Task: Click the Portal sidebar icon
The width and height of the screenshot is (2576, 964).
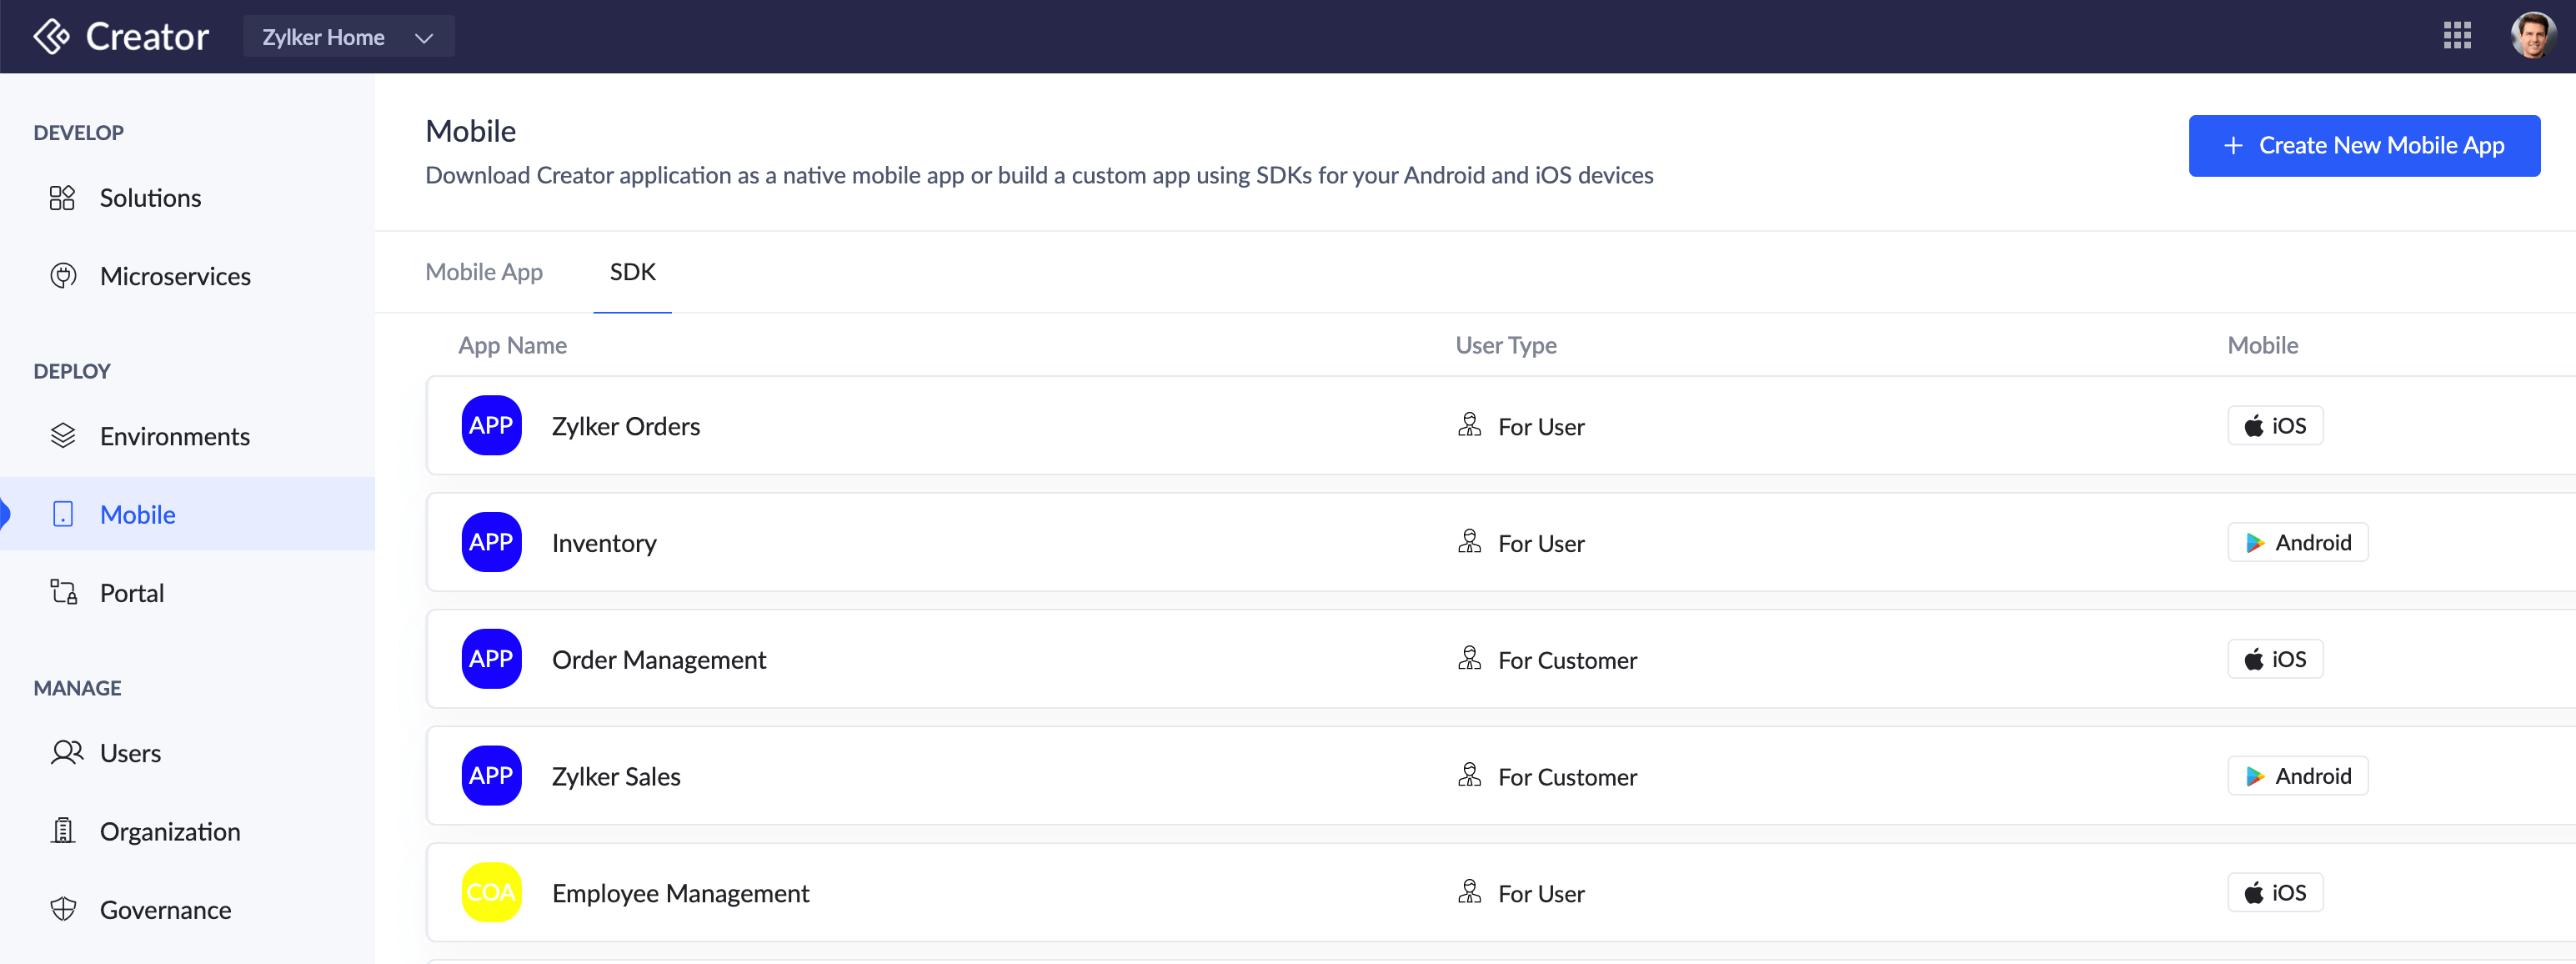Action: (x=64, y=592)
